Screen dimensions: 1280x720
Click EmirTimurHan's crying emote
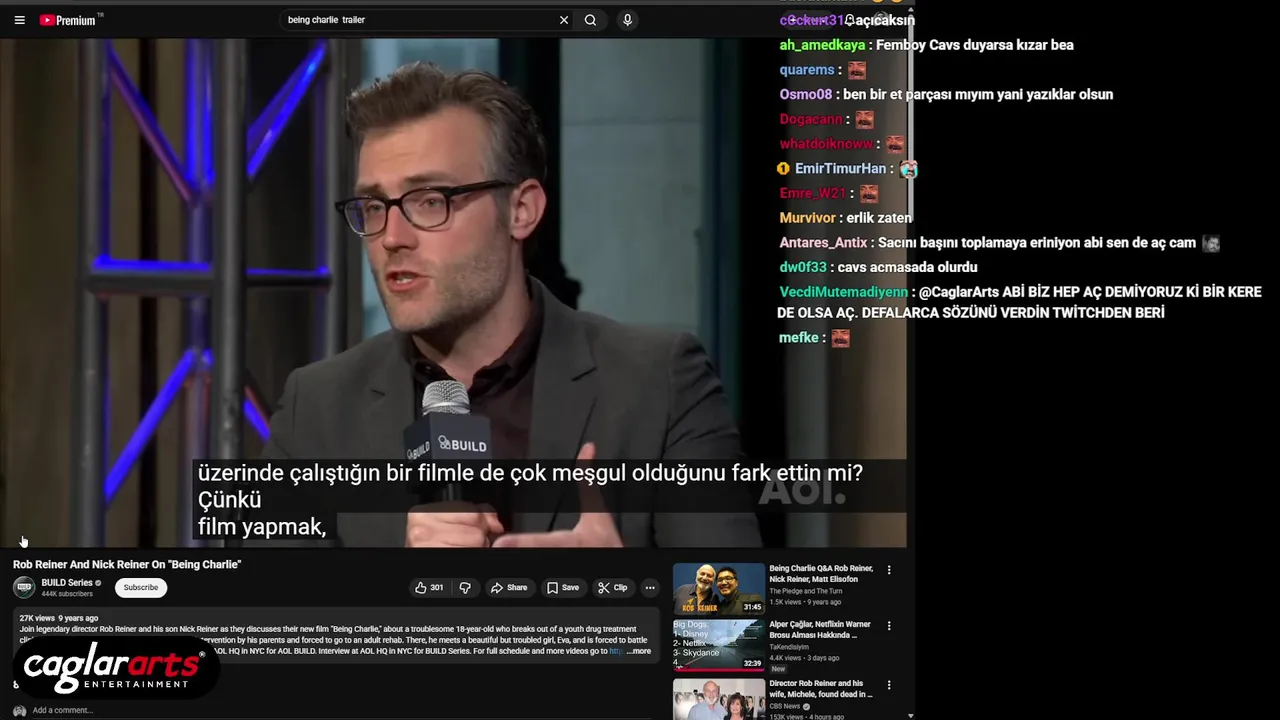point(909,169)
